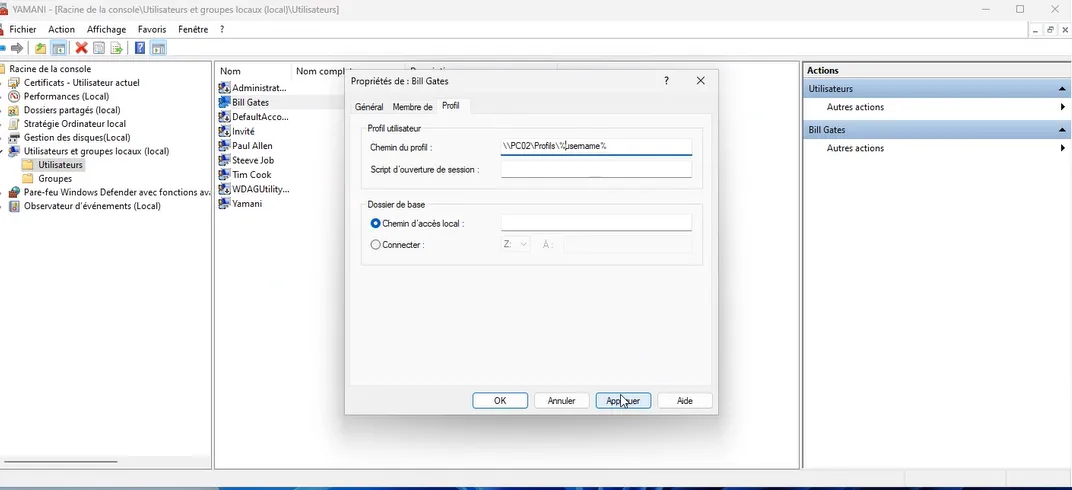Screen dimensions: 1072x490
Task: Switch to the Membre de tab
Action: (412, 106)
